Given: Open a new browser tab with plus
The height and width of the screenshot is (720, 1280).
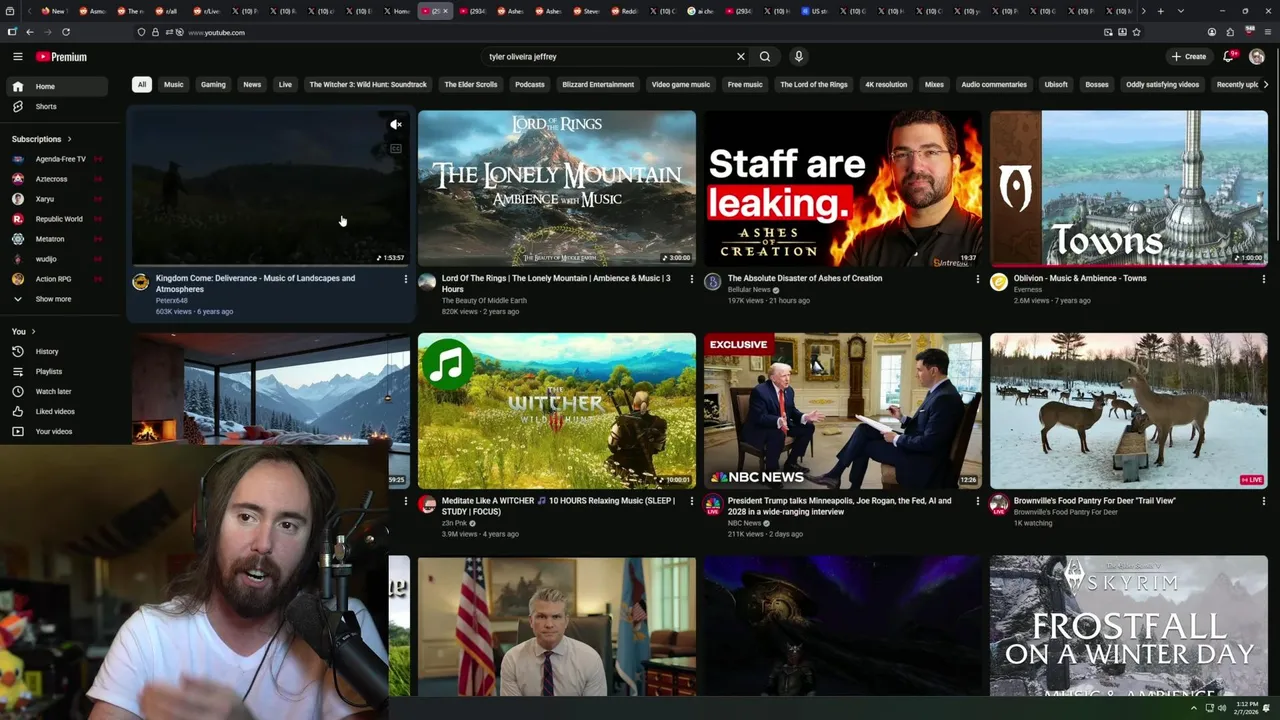Looking at the screenshot, I should (x=1160, y=11).
